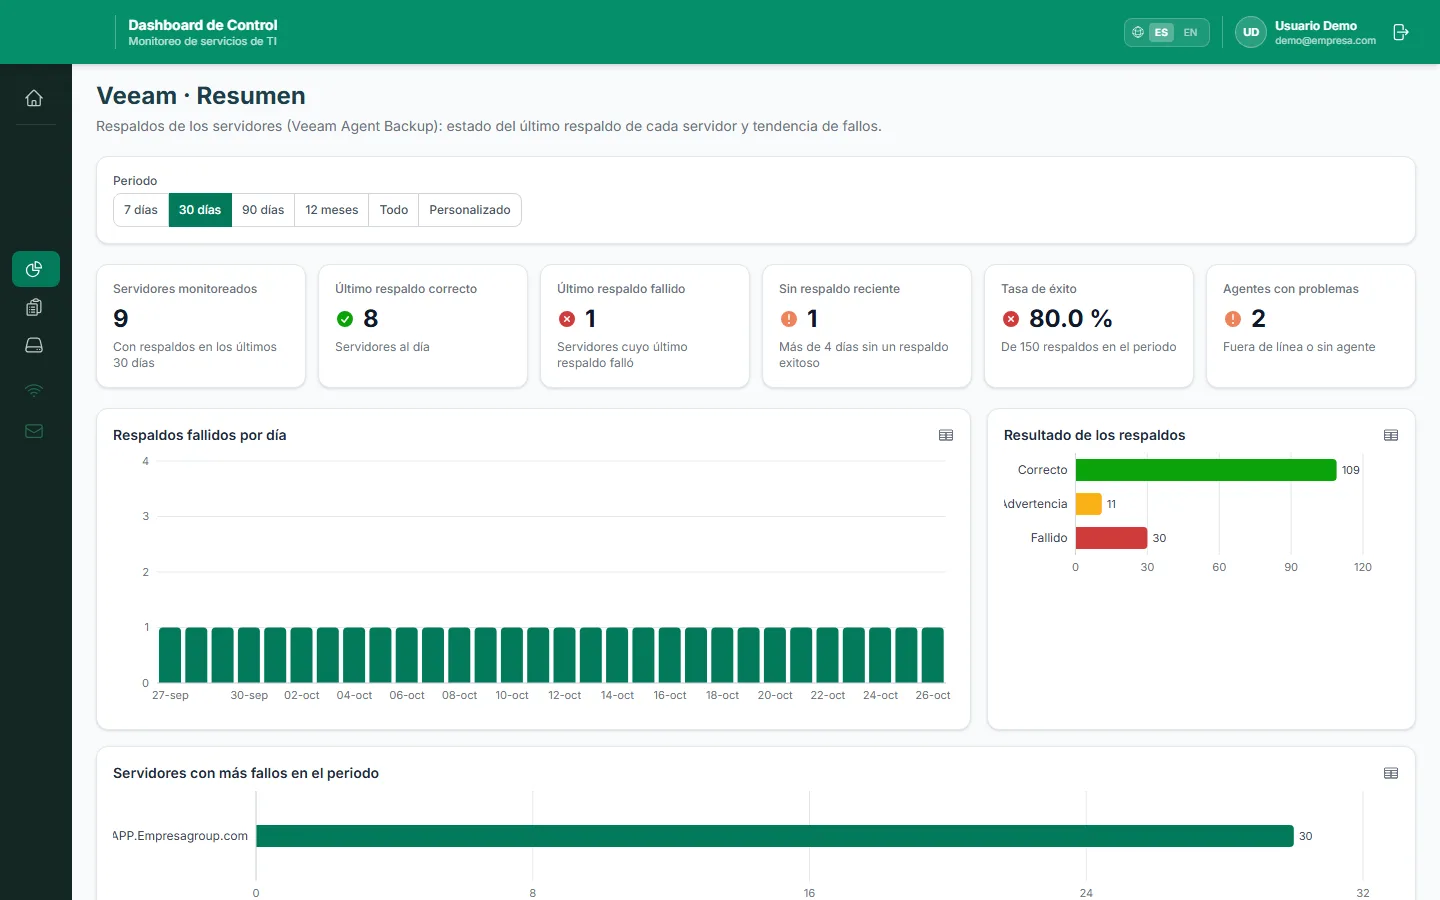Open the clipboard reports sidebar icon

click(x=34, y=307)
